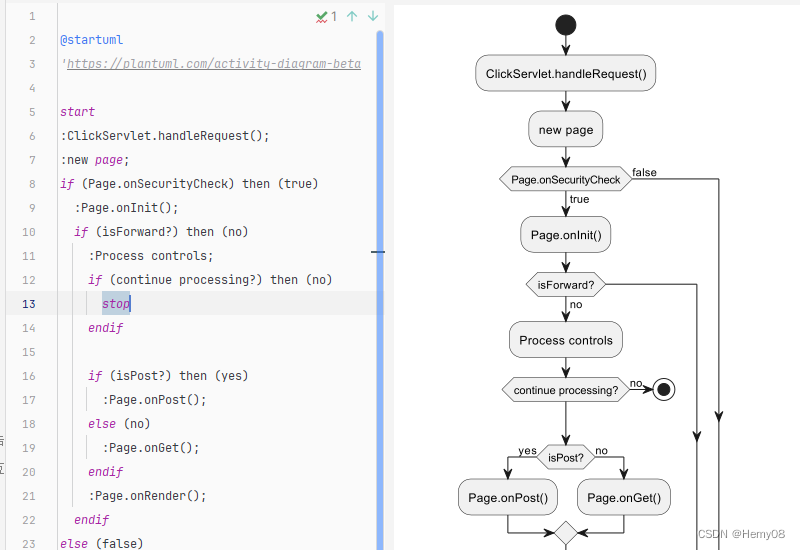Click the merge diamond below onPost and onGet
The height and width of the screenshot is (550, 800).
pos(566,533)
